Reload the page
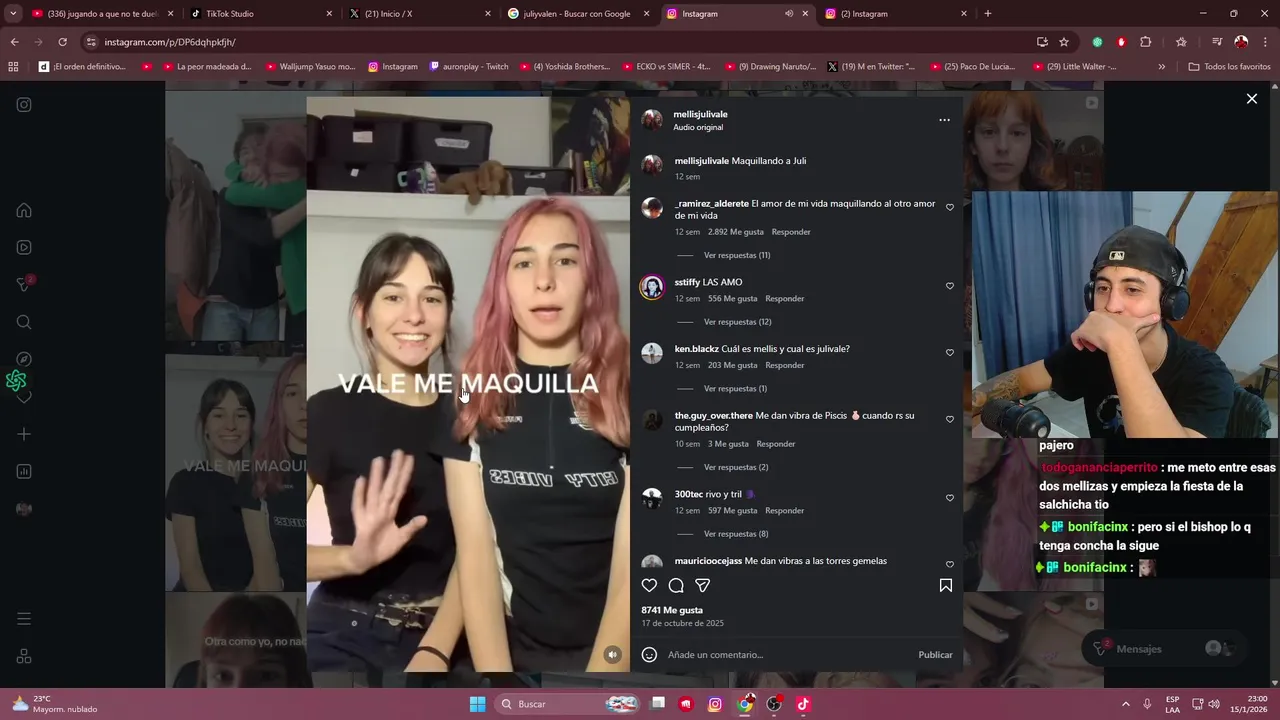 [x=62, y=42]
